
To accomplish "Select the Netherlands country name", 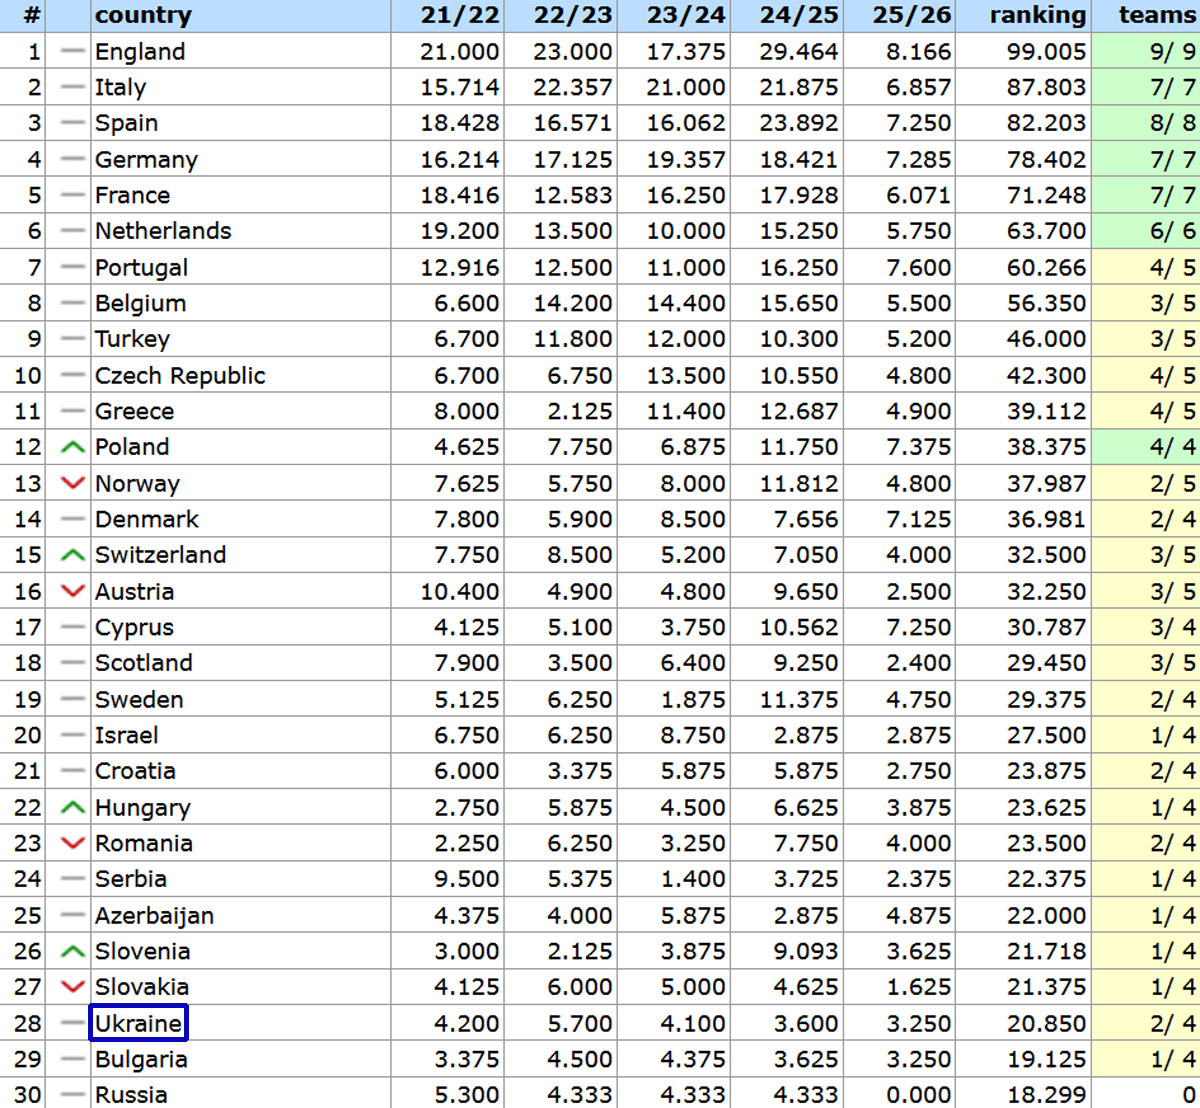I will (x=163, y=231).
